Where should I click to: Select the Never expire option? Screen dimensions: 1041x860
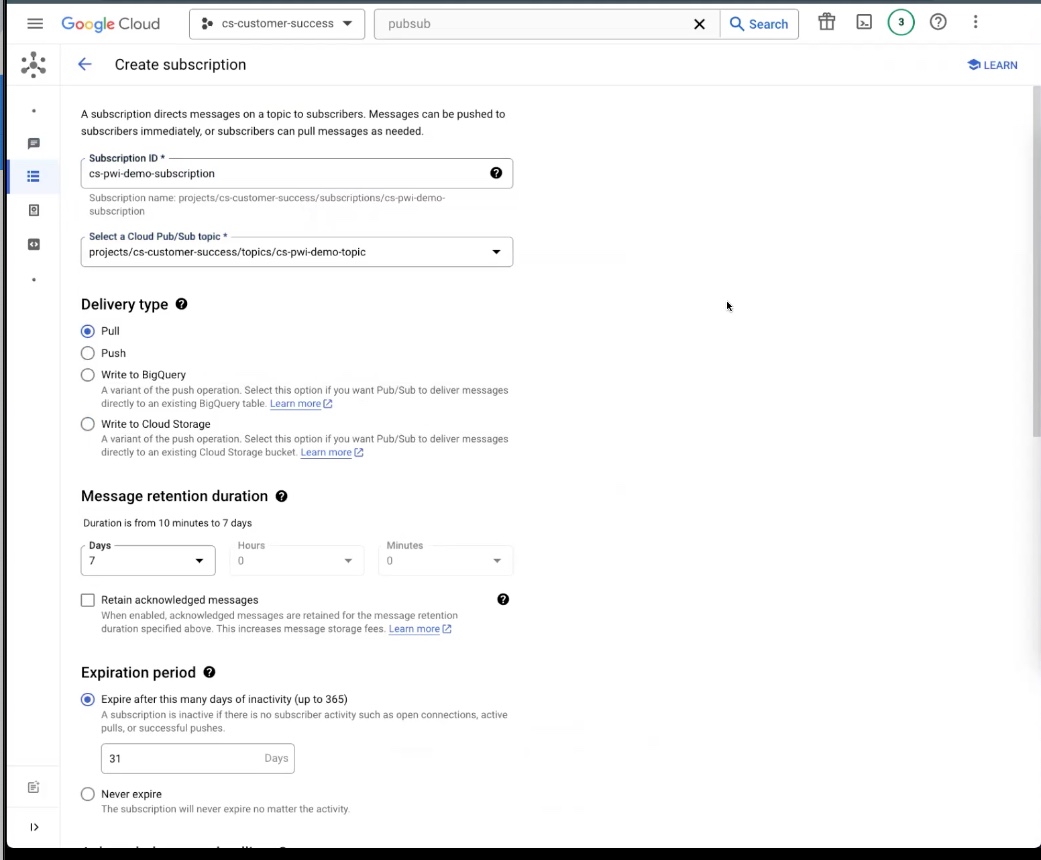click(87, 794)
